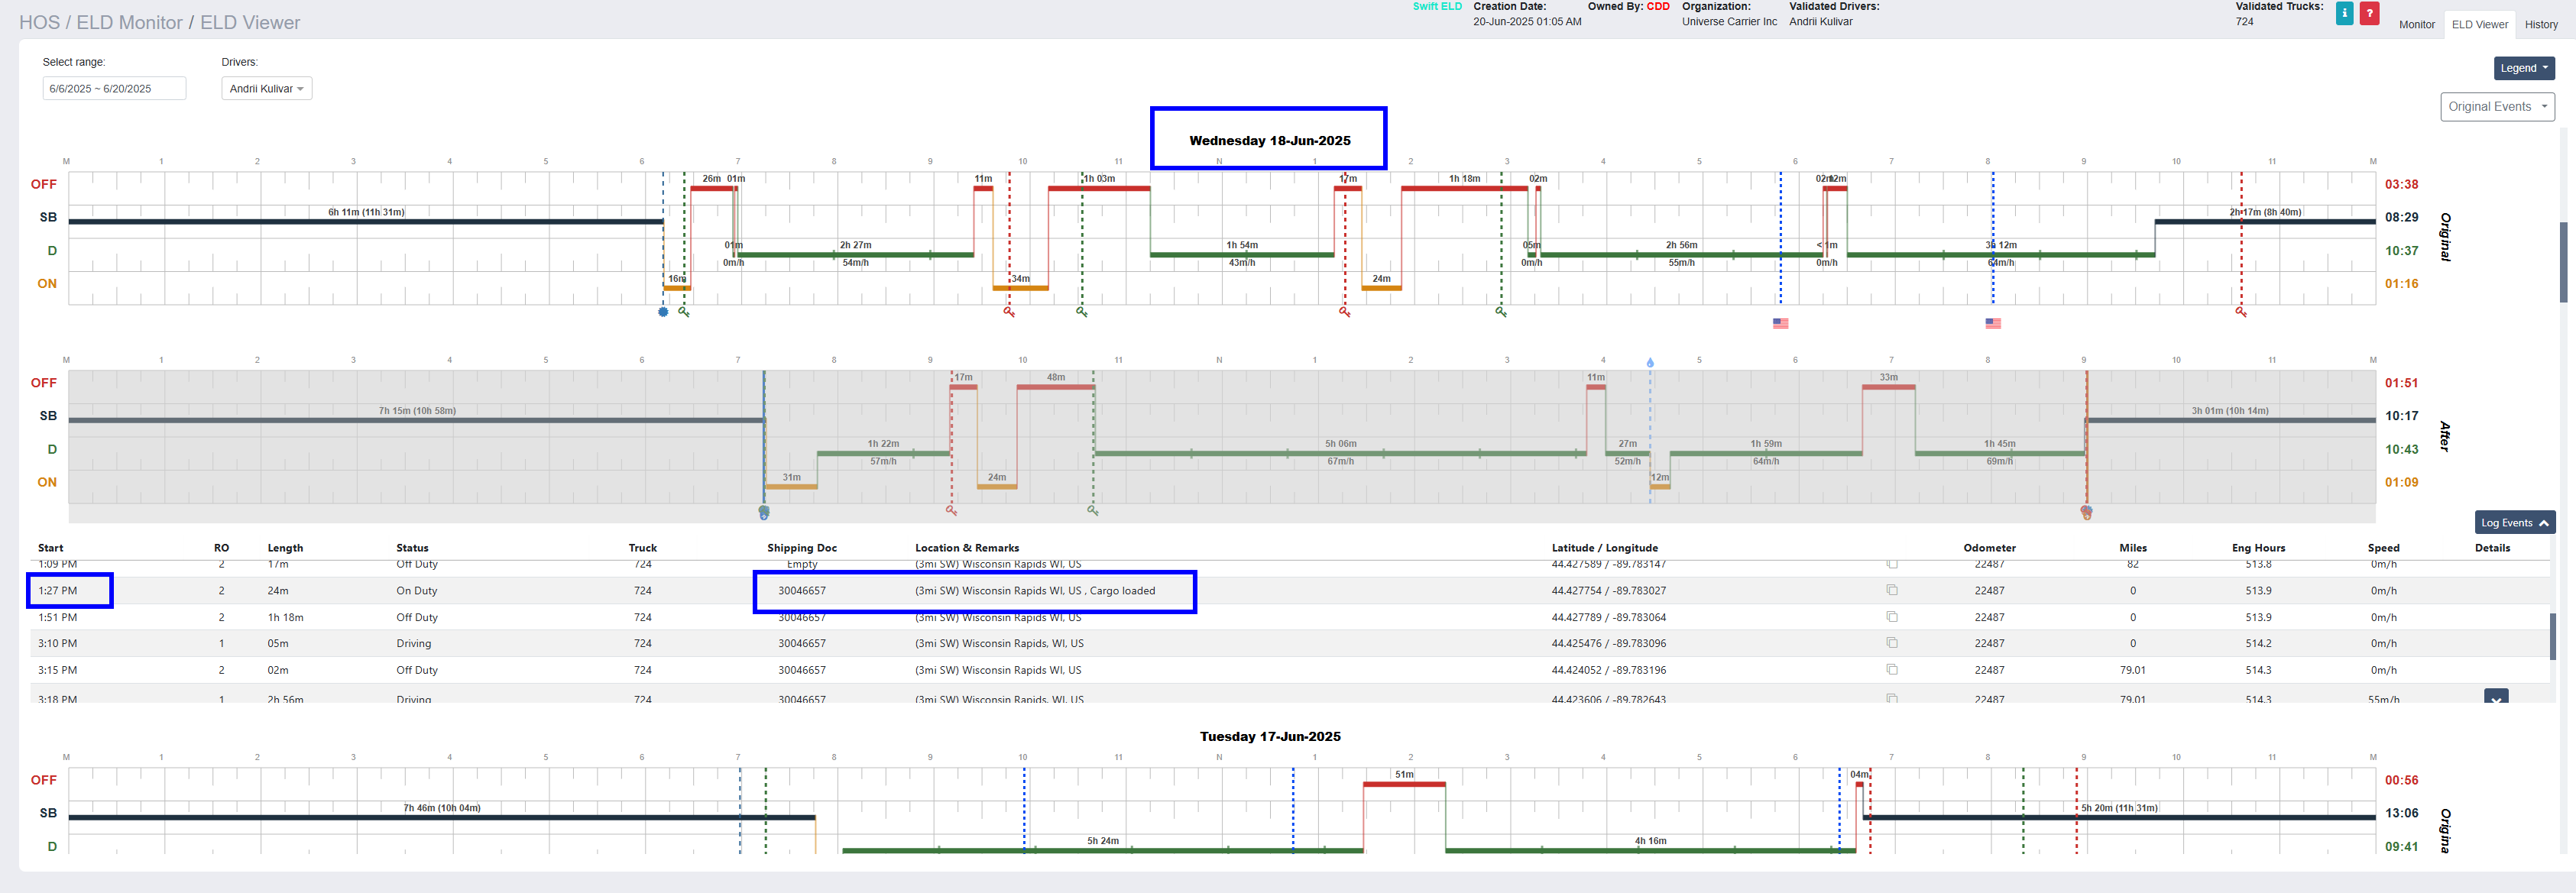Open the Legend dropdown
Screen dimensions: 2576x893
pos(2524,68)
